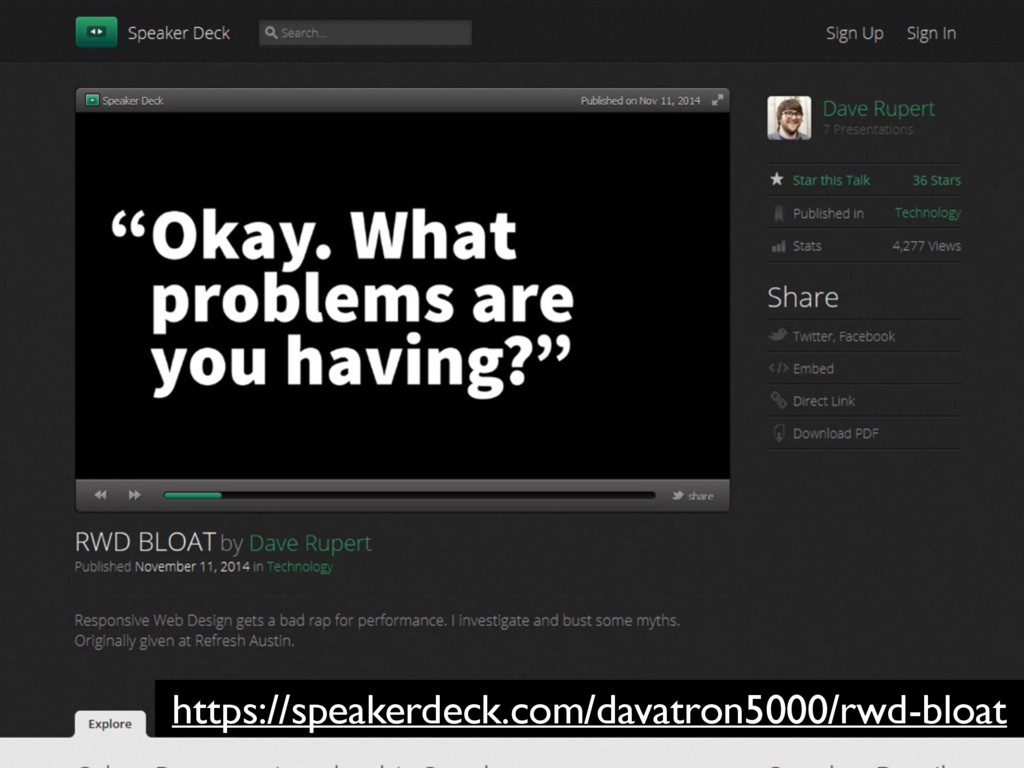Open the Speaker Deck home text link
Image resolution: width=1024 pixels, height=768 pixels.
[x=179, y=33]
